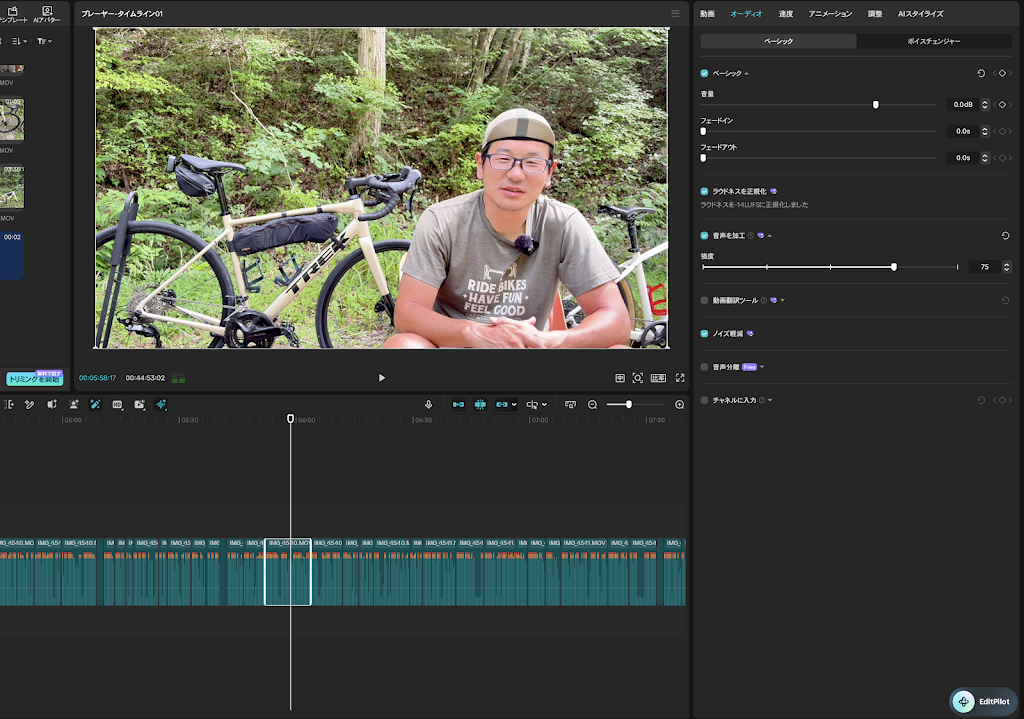Take a snapshot of the preview frame
Viewport: 1024px width, 719px height.
pos(638,377)
